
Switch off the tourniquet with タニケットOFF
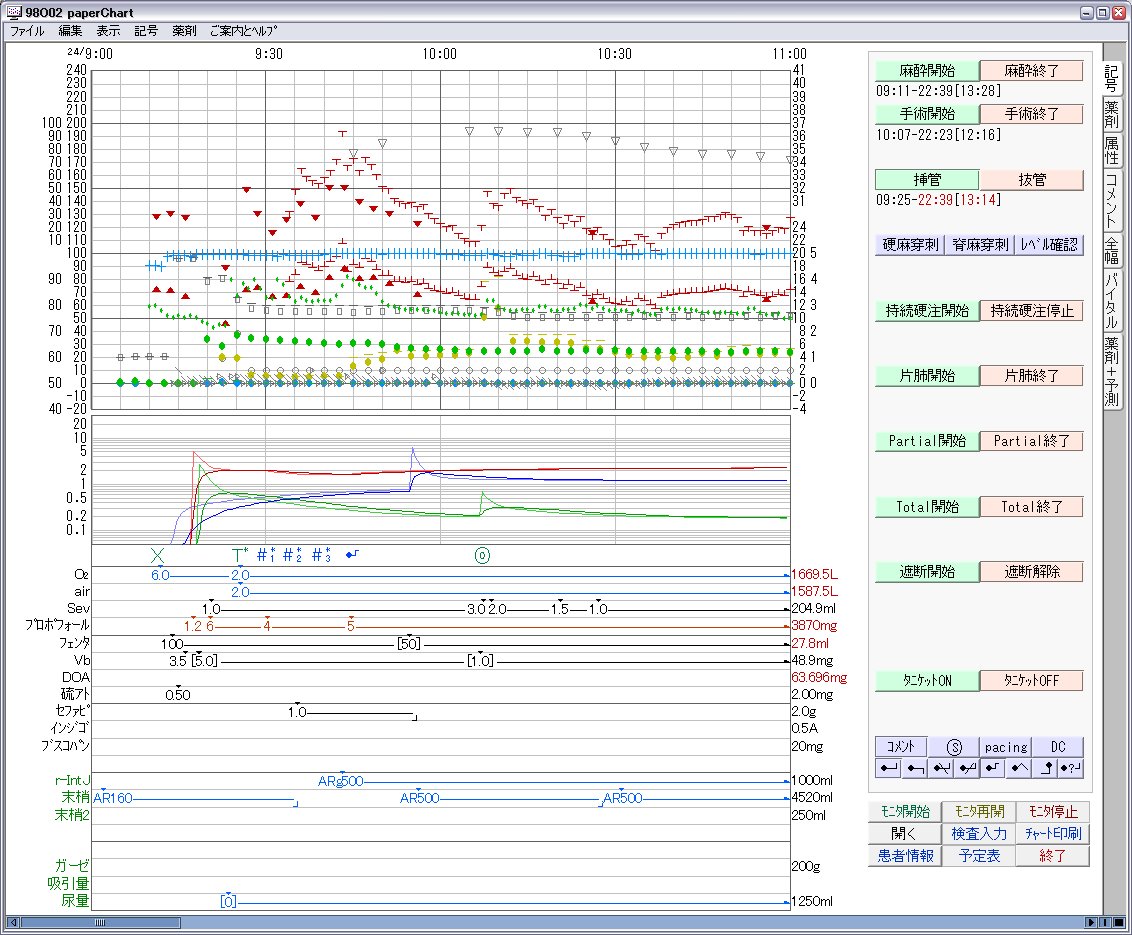coord(1030,680)
